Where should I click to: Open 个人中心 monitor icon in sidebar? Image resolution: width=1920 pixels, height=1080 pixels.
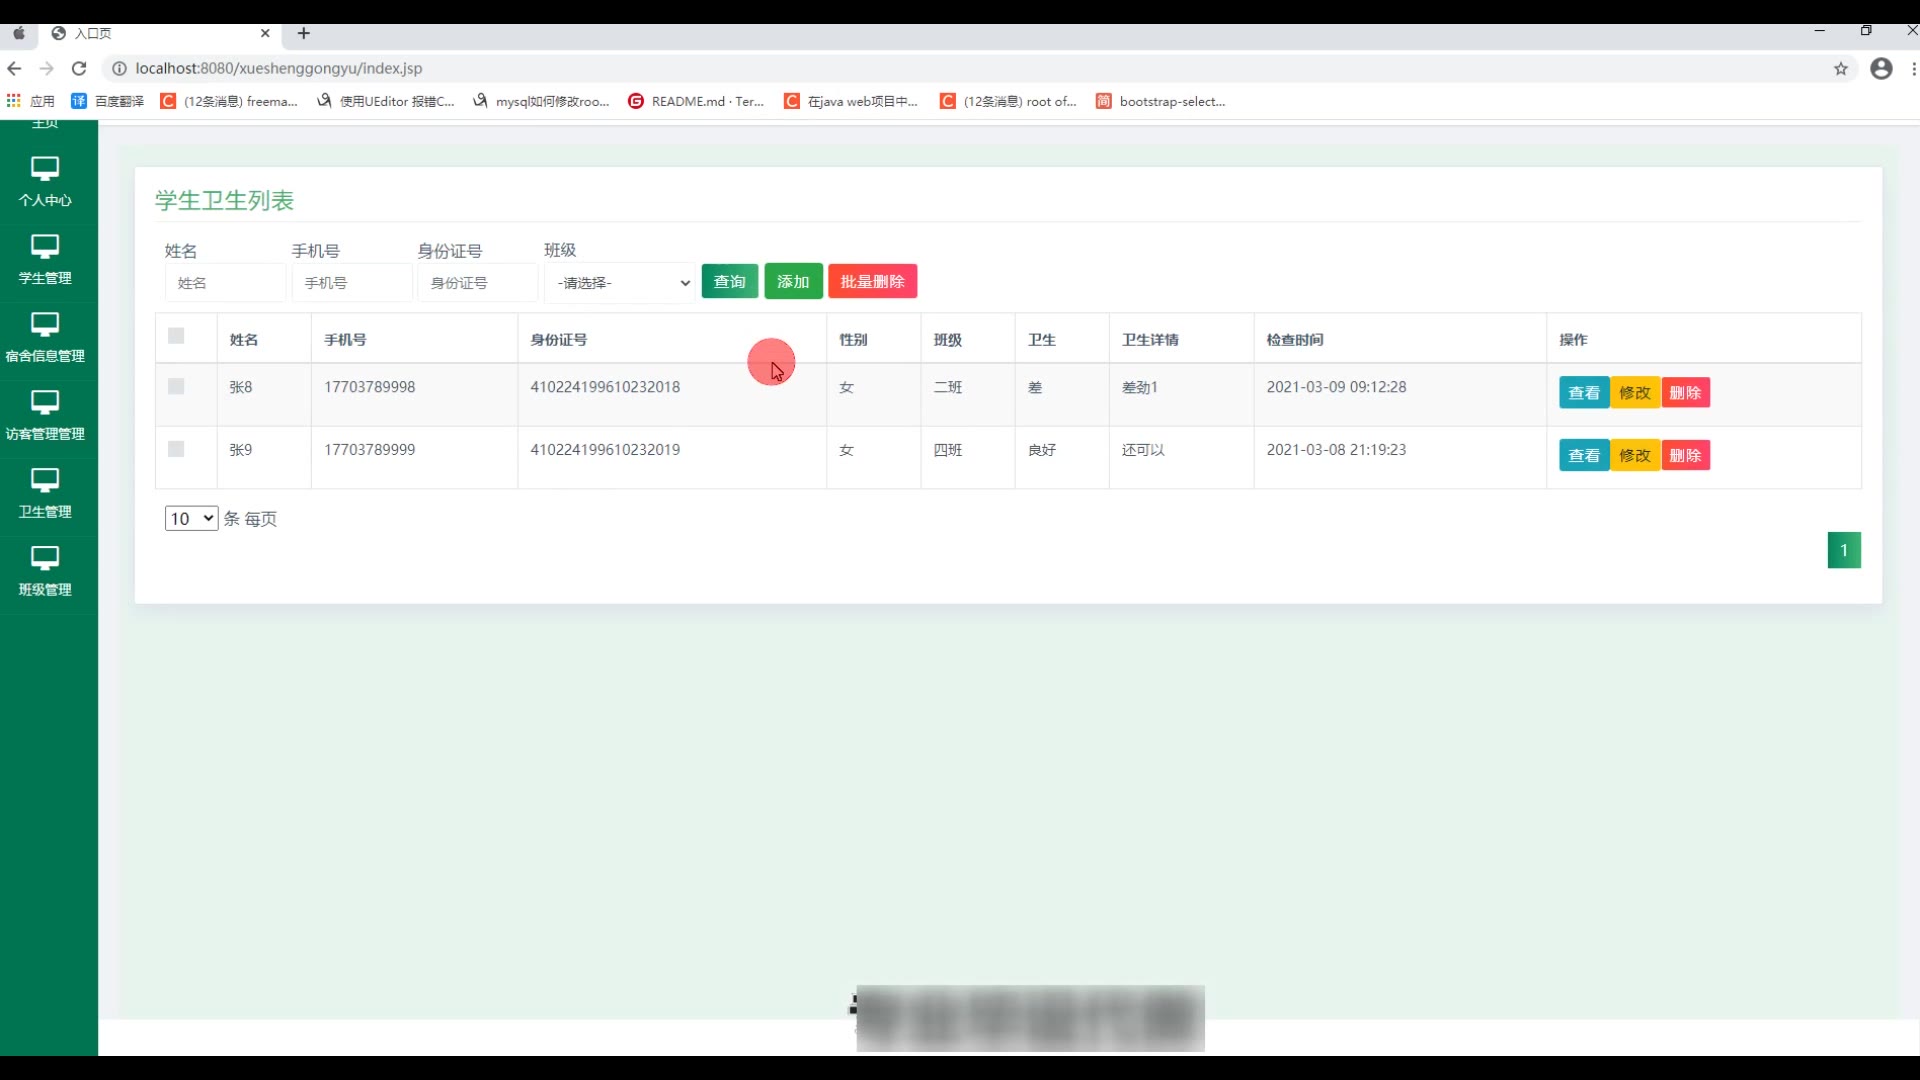click(45, 168)
